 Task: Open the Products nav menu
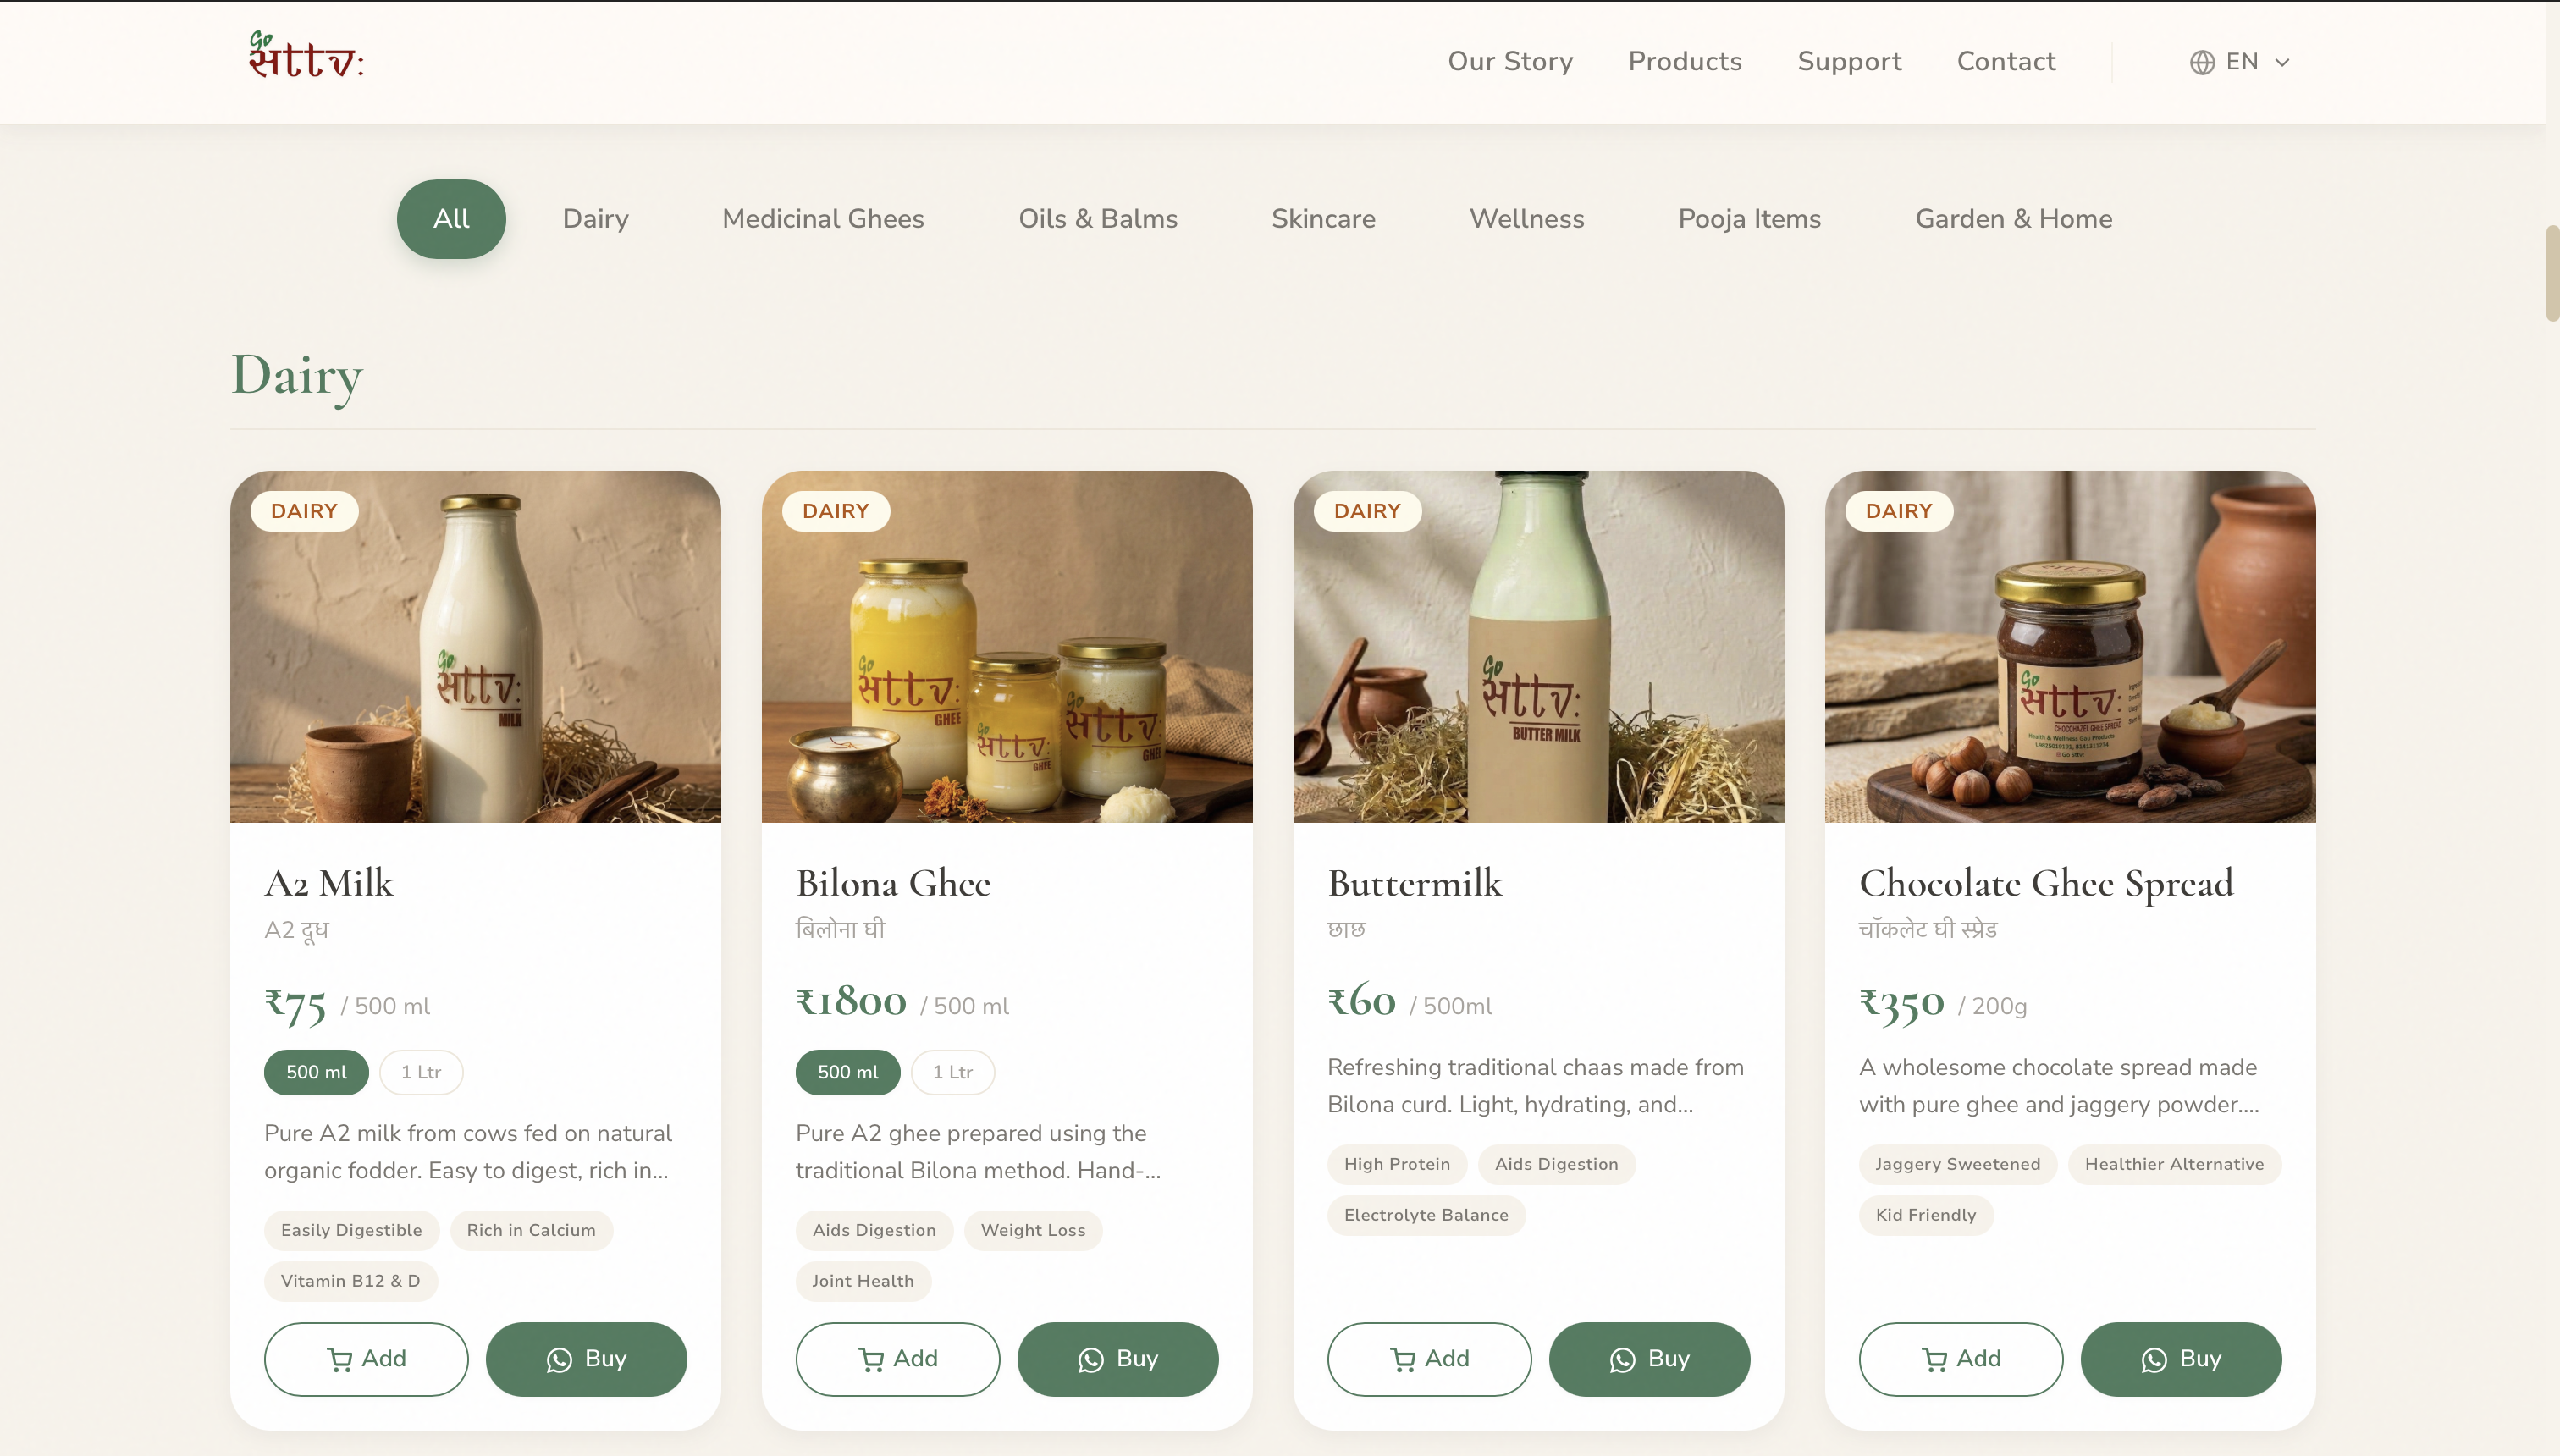pos(1684,61)
